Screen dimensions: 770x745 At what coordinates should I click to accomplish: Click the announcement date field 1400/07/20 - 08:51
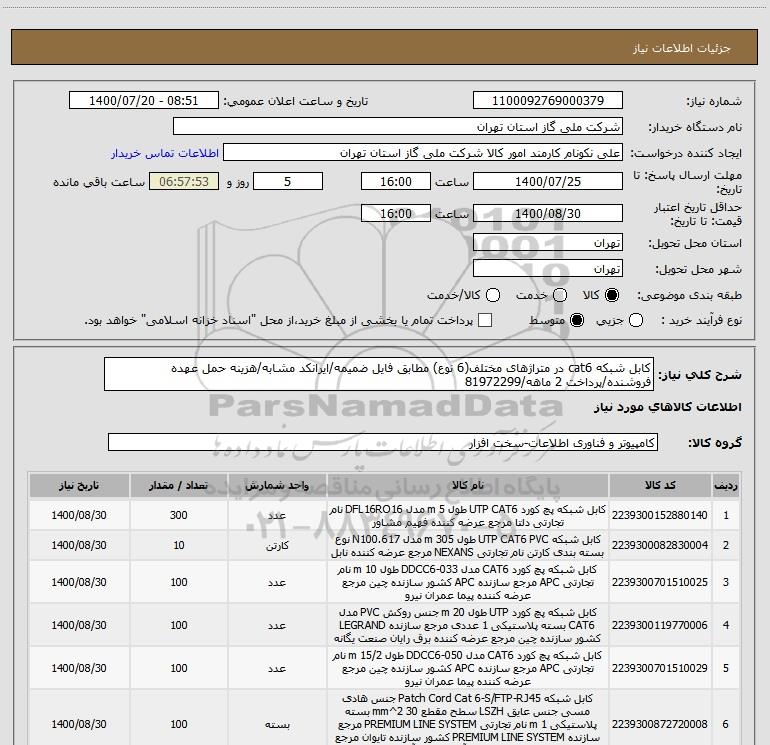coord(143,100)
